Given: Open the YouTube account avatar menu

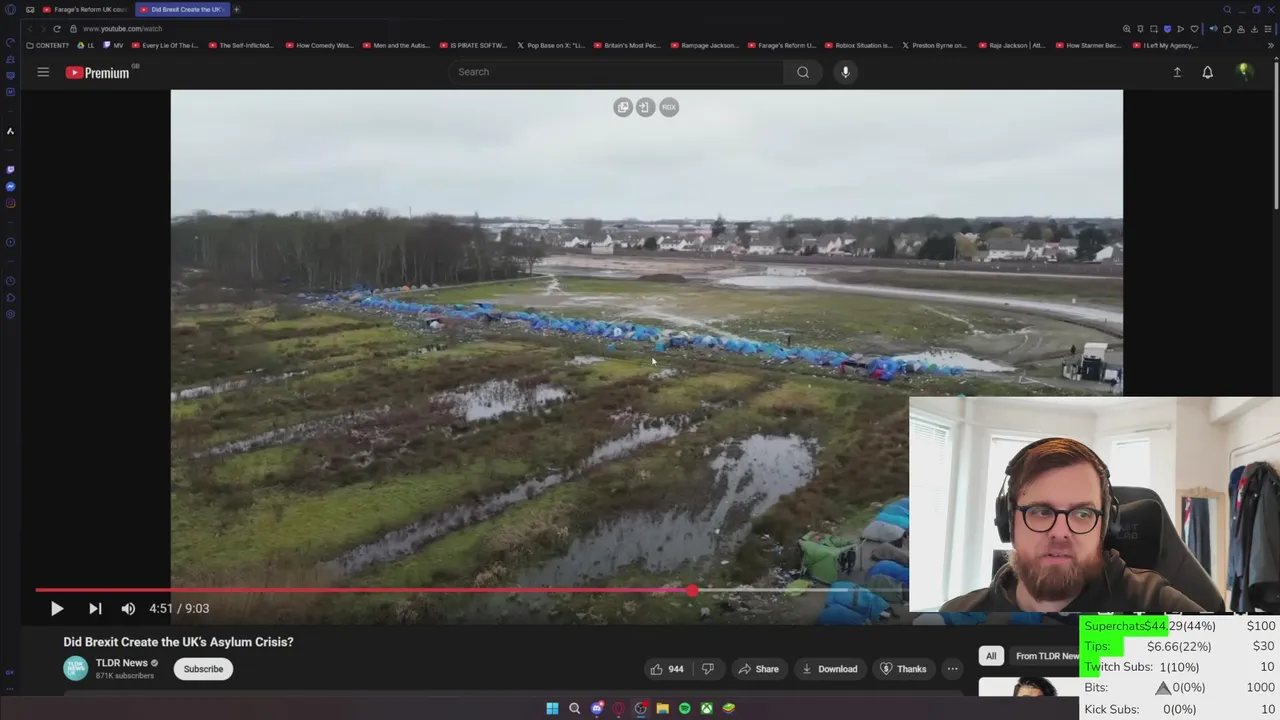Looking at the screenshot, I should tap(1244, 71).
